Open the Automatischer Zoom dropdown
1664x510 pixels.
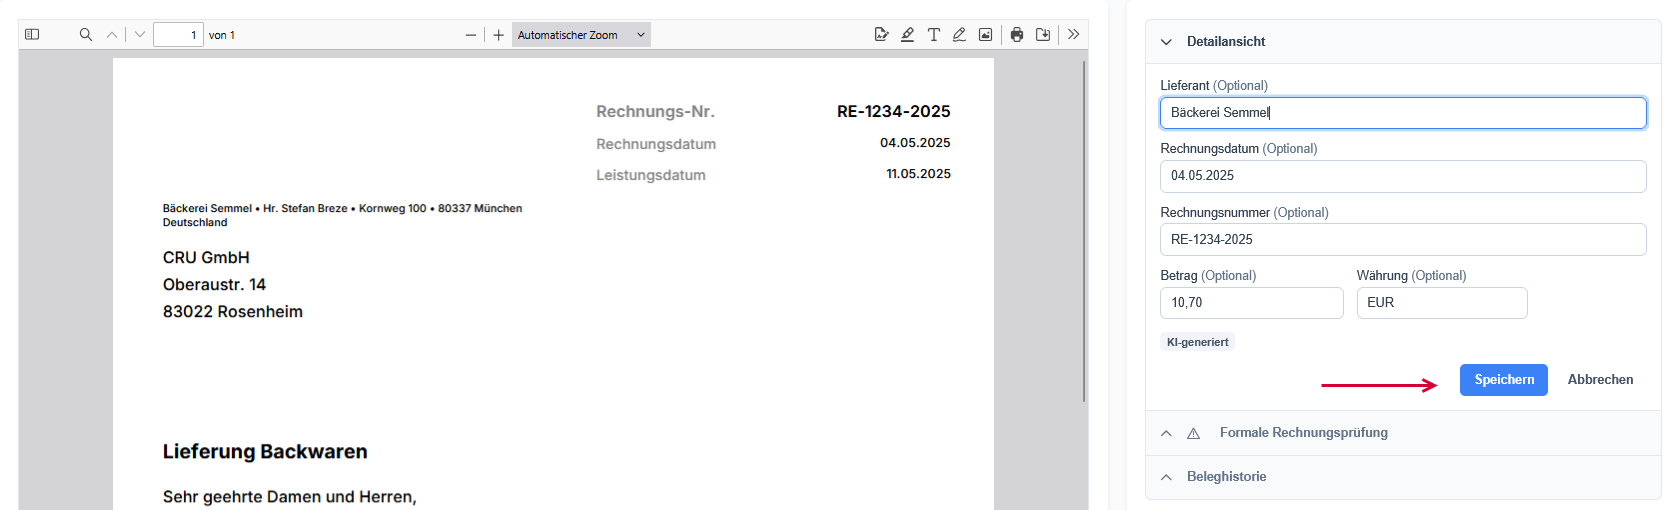(x=581, y=35)
